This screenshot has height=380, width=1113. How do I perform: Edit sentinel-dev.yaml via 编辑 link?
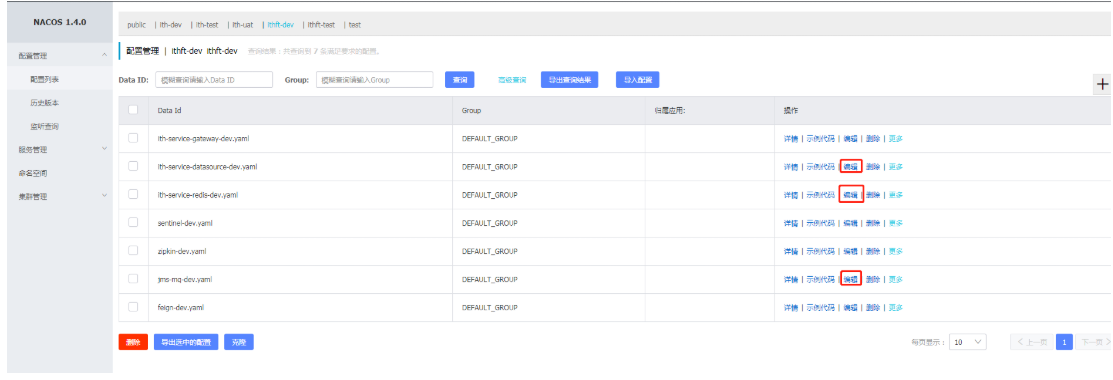pos(850,223)
